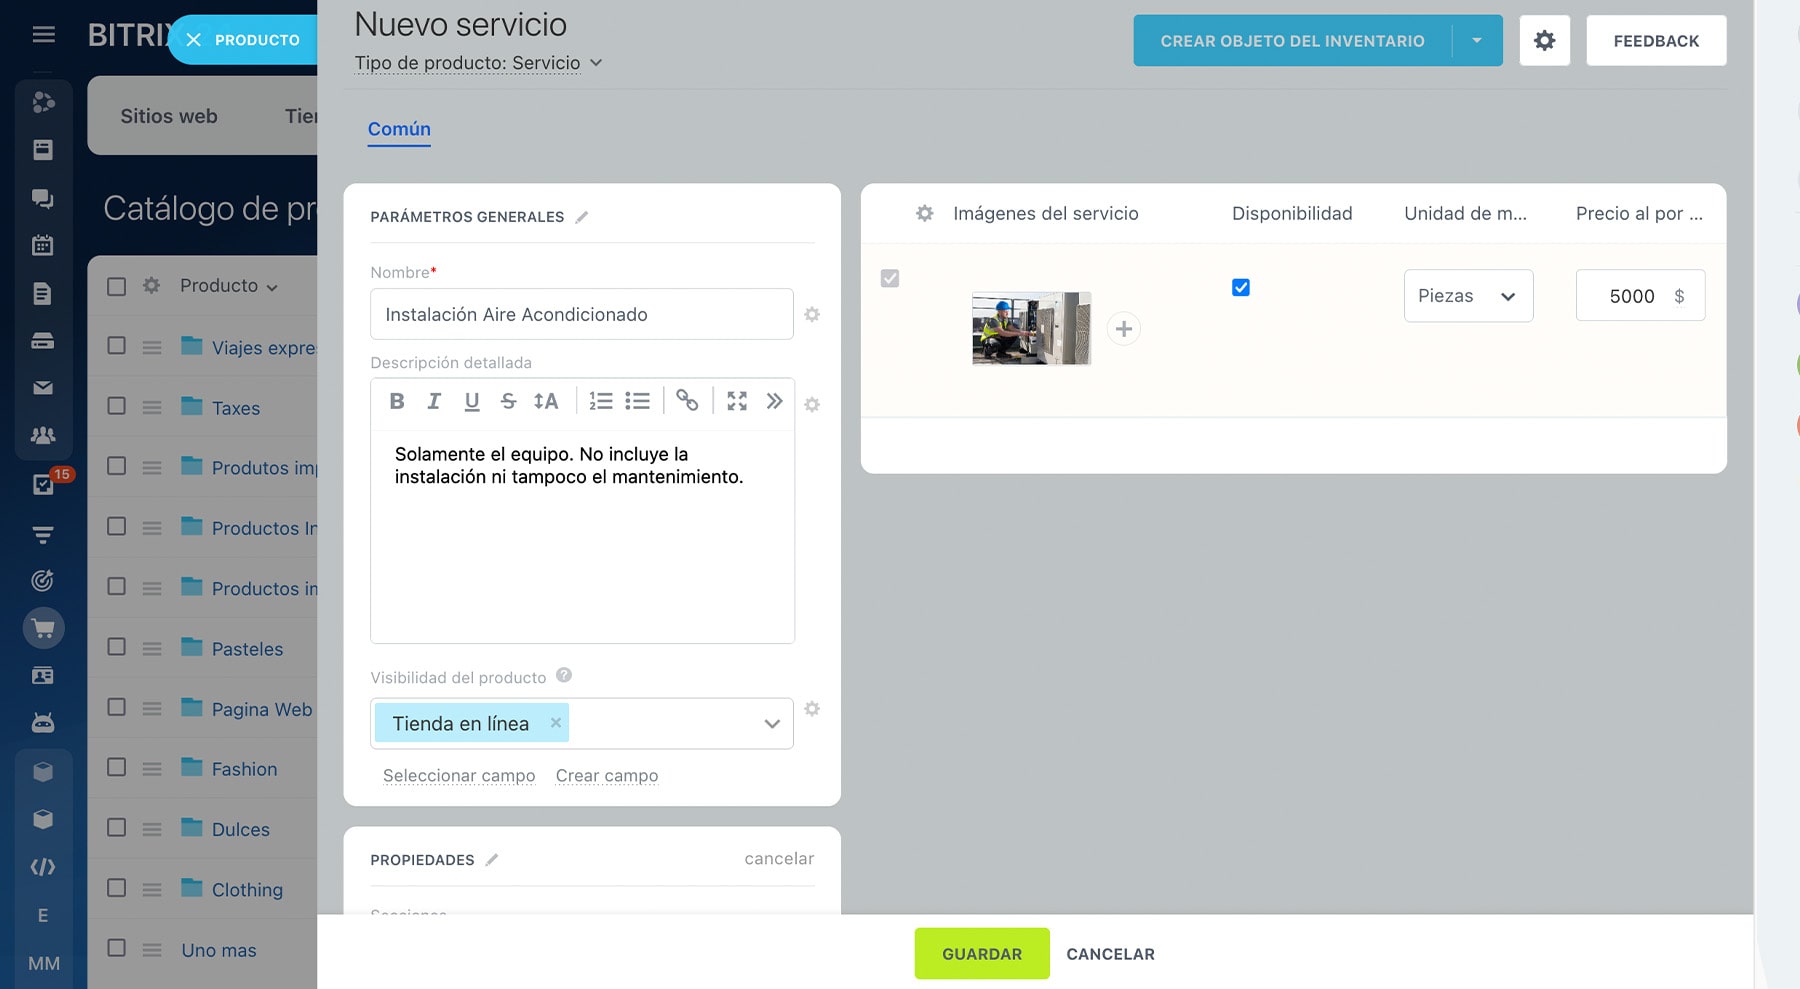Viewport: 1800px width, 989px height.
Task: Select the Pasteles folder checkbox
Action: (x=117, y=647)
